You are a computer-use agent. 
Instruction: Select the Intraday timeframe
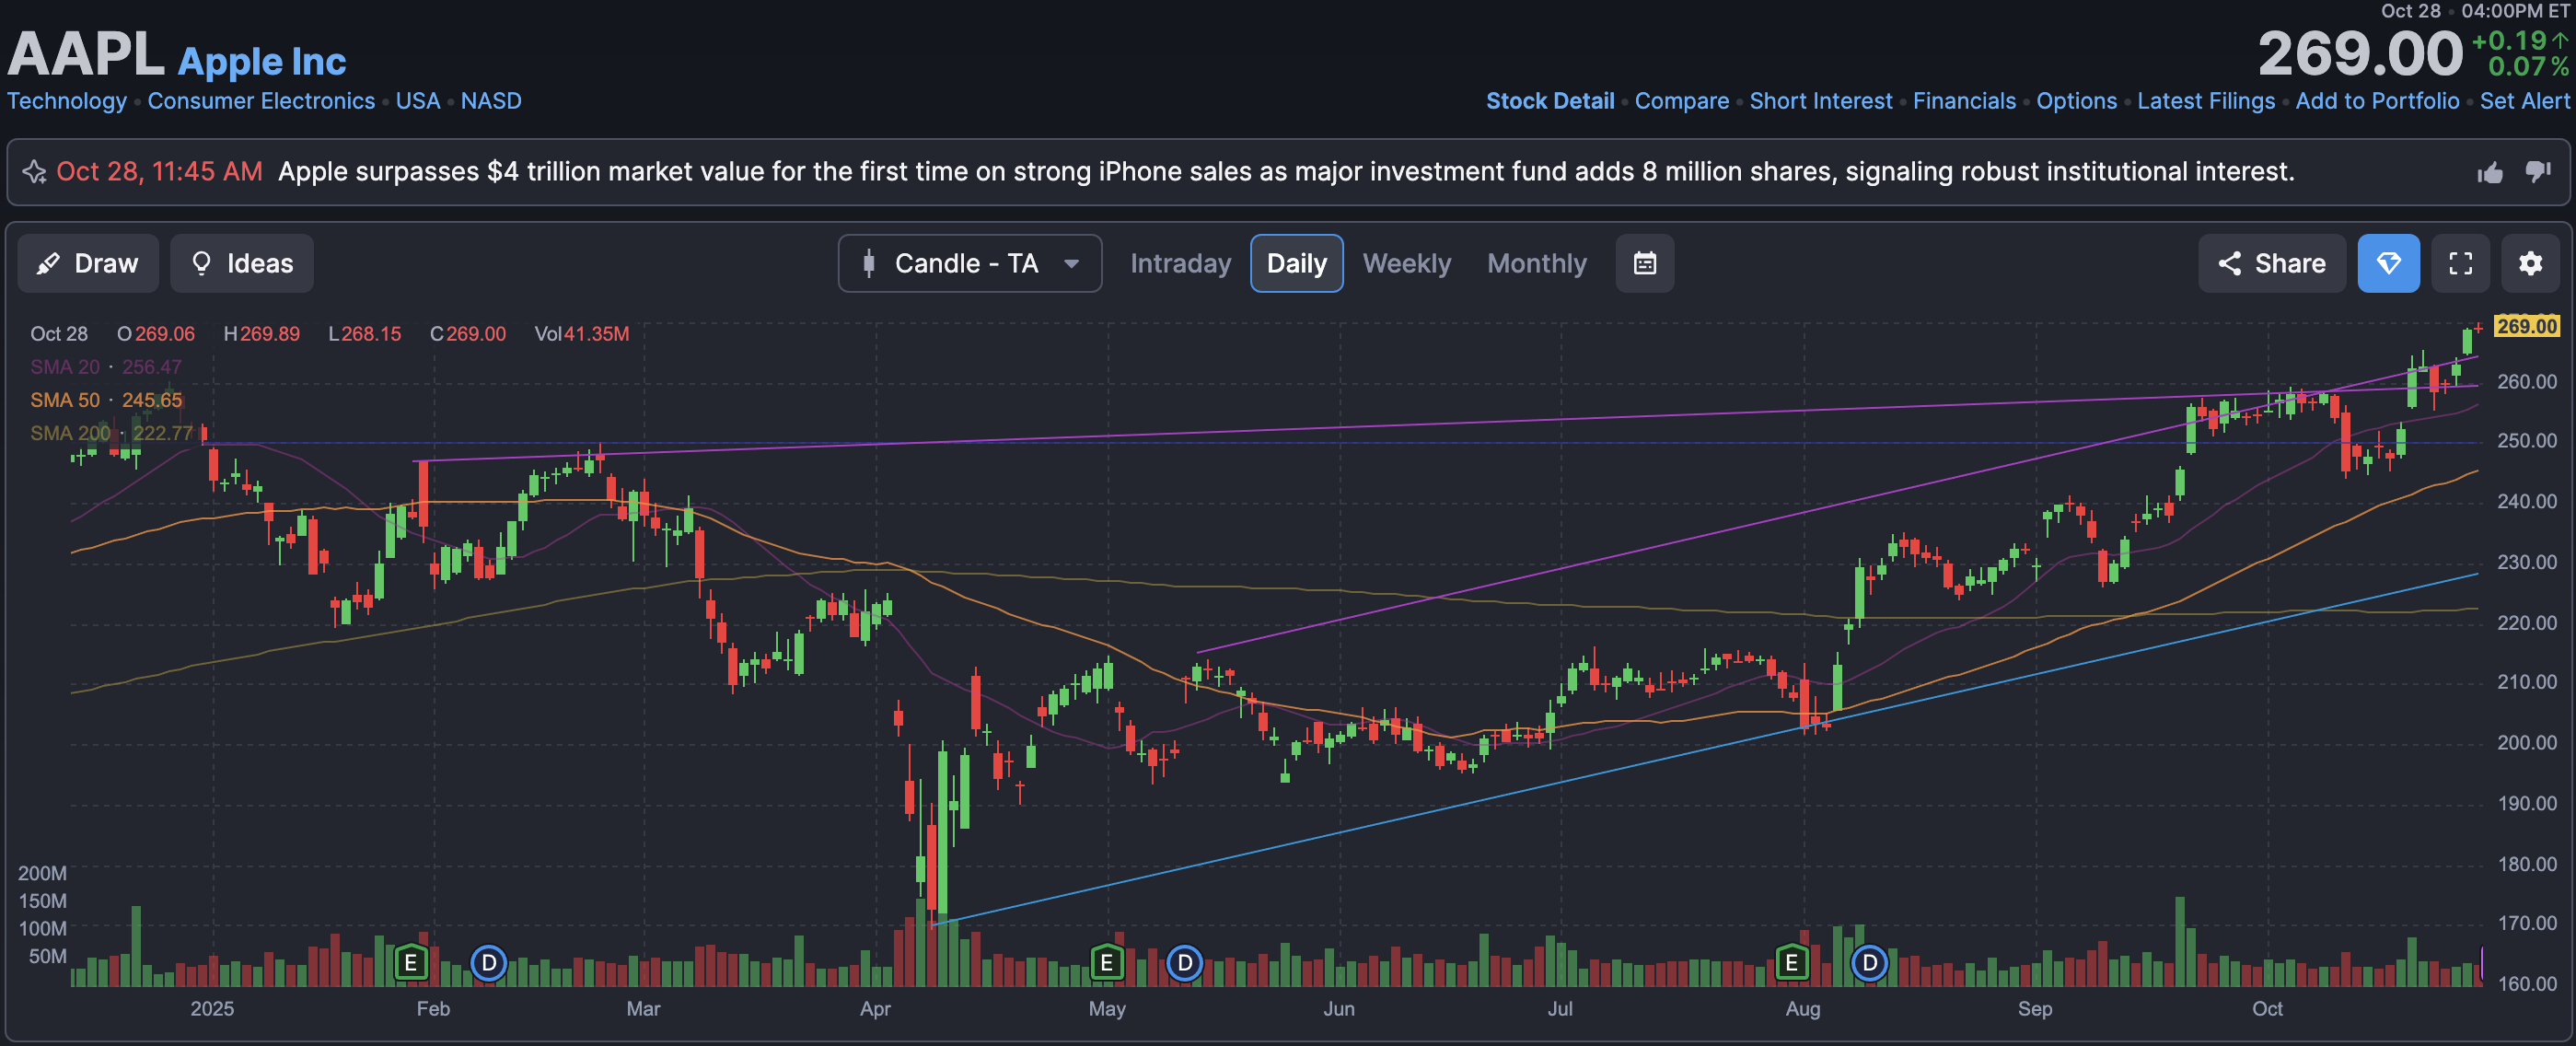point(1180,263)
